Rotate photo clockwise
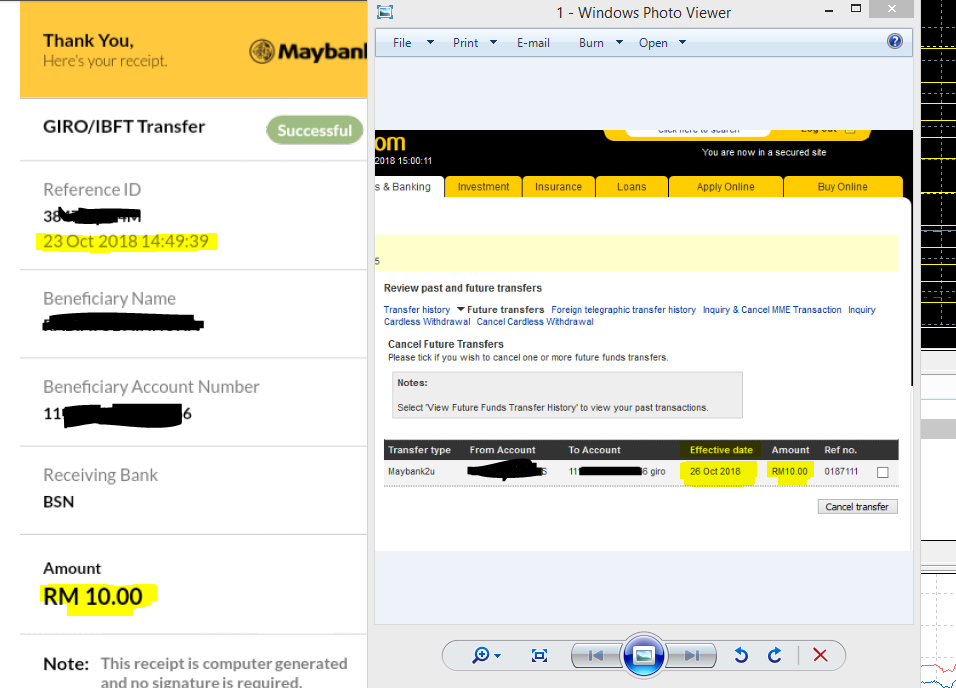The width and height of the screenshot is (956, 688). (774, 656)
